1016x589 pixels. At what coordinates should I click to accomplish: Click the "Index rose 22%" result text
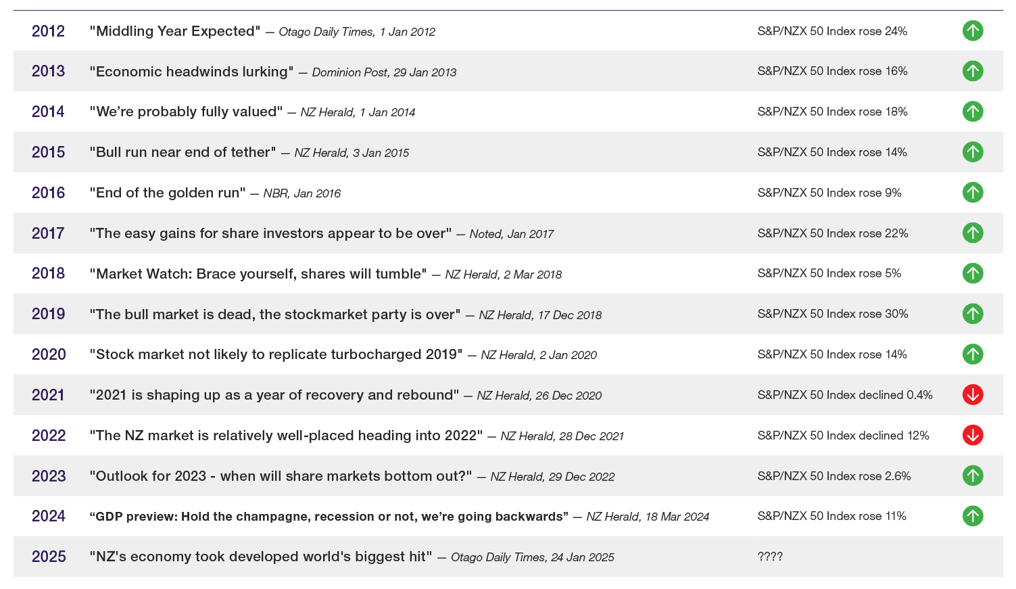pos(832,233)
